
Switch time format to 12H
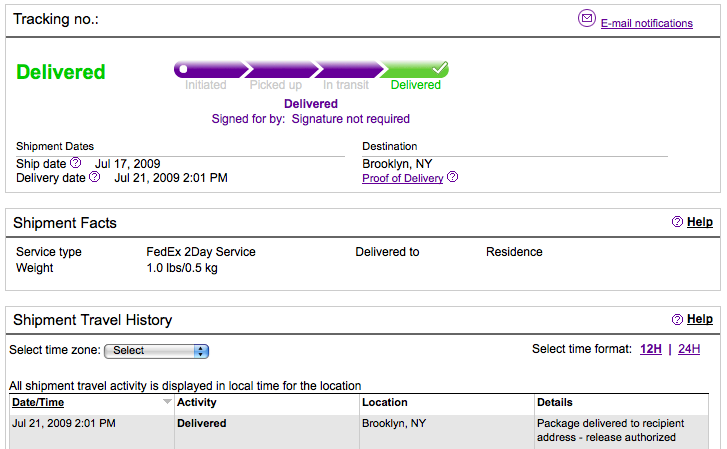[x=650, y=349]
